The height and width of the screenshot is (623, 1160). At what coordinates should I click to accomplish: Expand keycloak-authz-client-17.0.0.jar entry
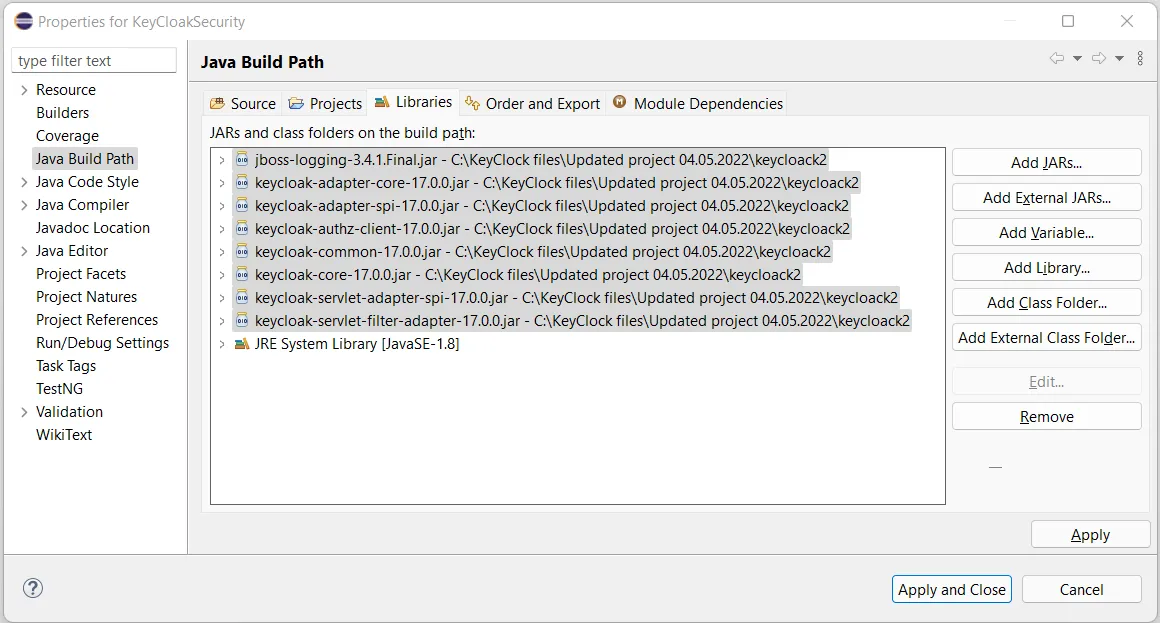221,229
